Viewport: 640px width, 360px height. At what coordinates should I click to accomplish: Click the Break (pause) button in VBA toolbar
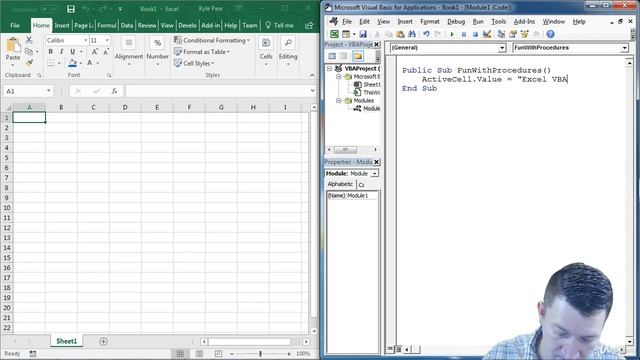pyautogui.click(x=464, y=34)
